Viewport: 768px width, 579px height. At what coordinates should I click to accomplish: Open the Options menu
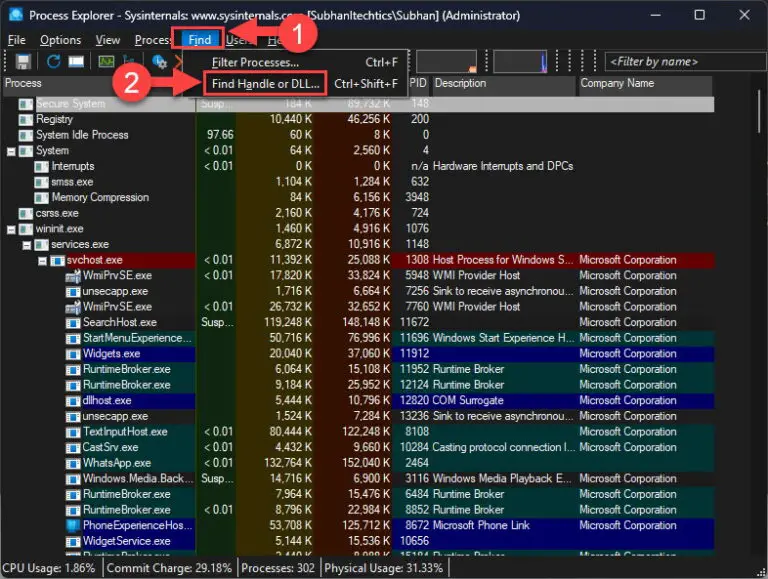pos(60,40)
